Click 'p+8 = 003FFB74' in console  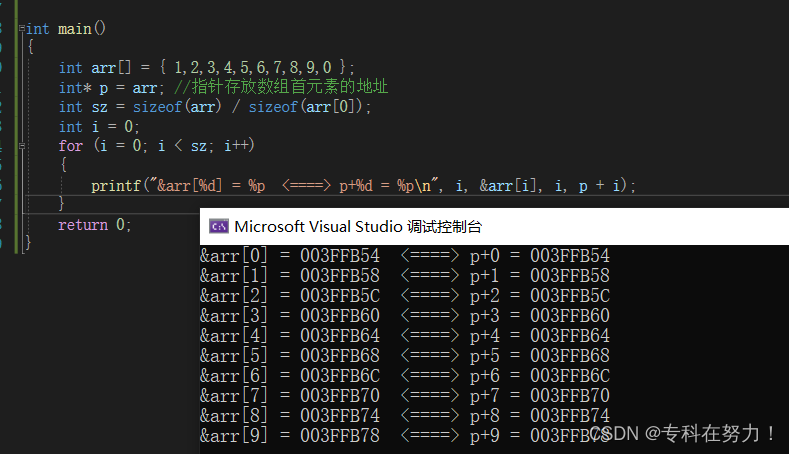coord(539,416)
